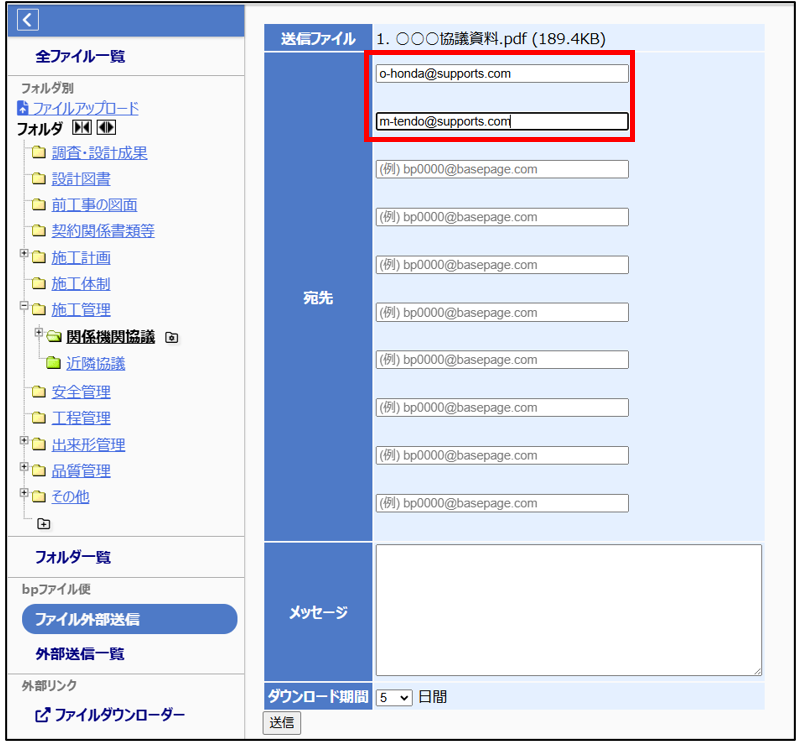805x750 pixels.
Task: Open the ダウンロード期間 days dropdown
Action: click(x=394, y=697)
